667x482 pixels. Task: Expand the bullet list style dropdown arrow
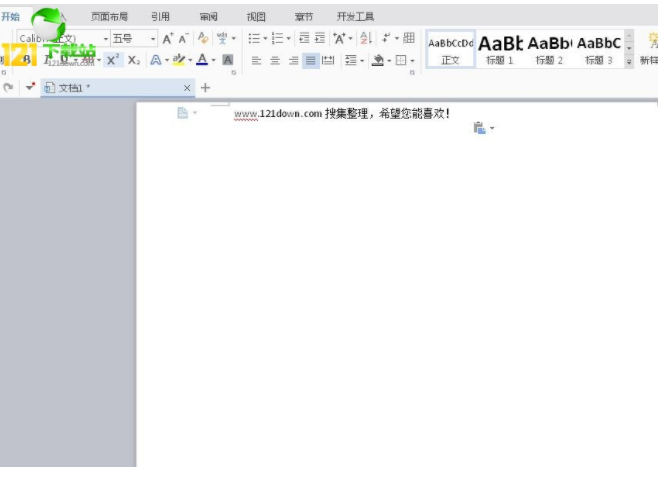[x=265, y=39]
